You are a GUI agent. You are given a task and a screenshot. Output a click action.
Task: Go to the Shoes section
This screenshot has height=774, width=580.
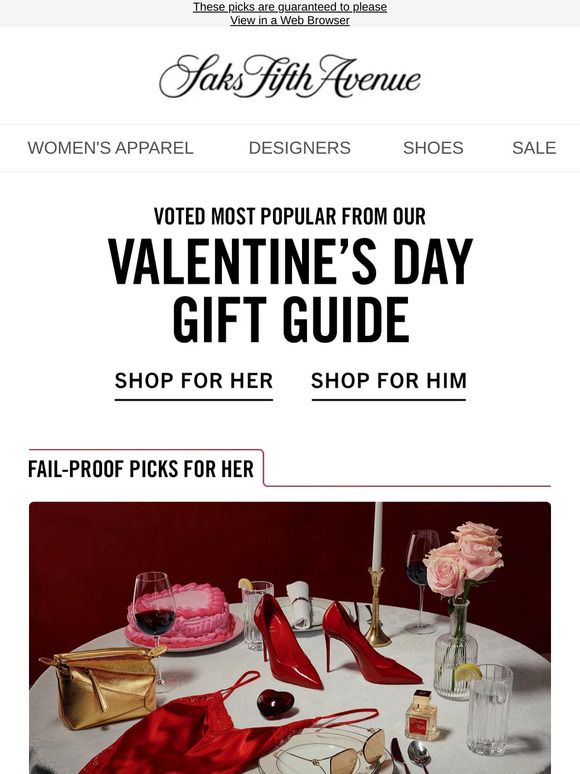point(433,148)
